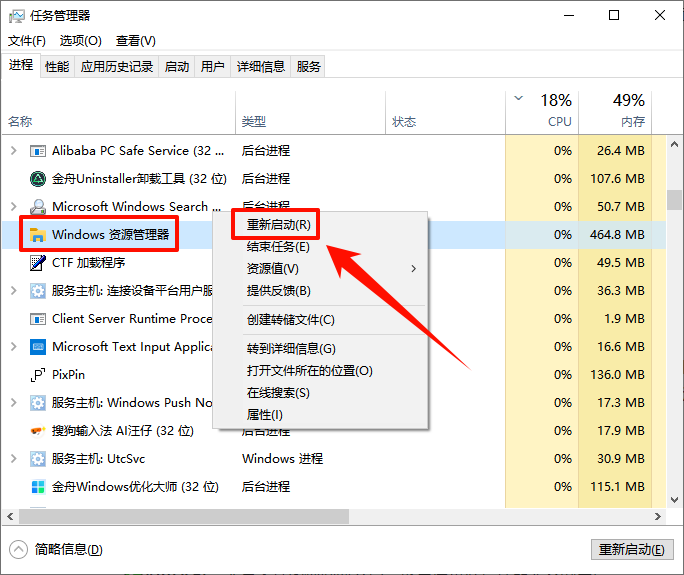Click the 简略信息(D) link
The height and width of the screenshot is (575, 684).
[x=68, y=550]
